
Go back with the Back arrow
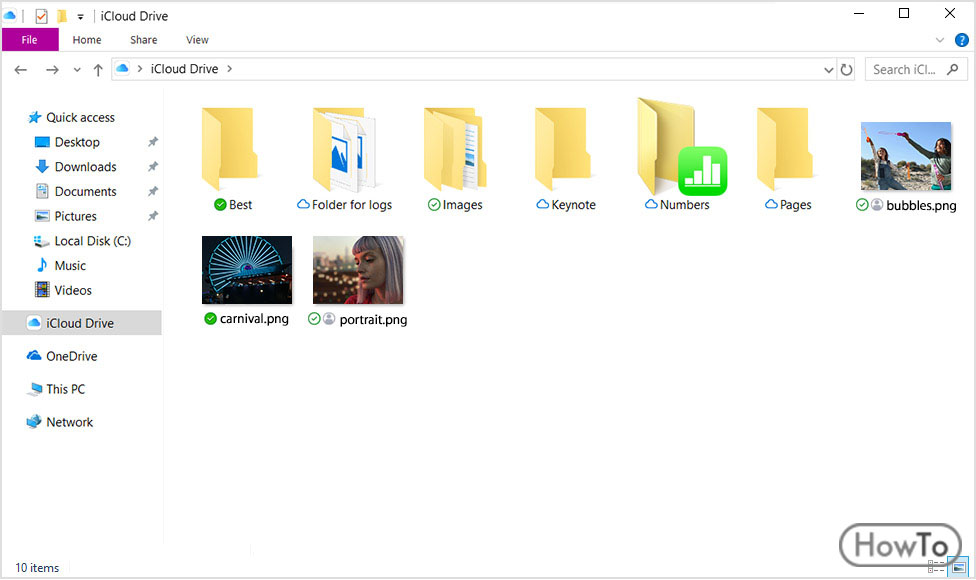point(21,70)
